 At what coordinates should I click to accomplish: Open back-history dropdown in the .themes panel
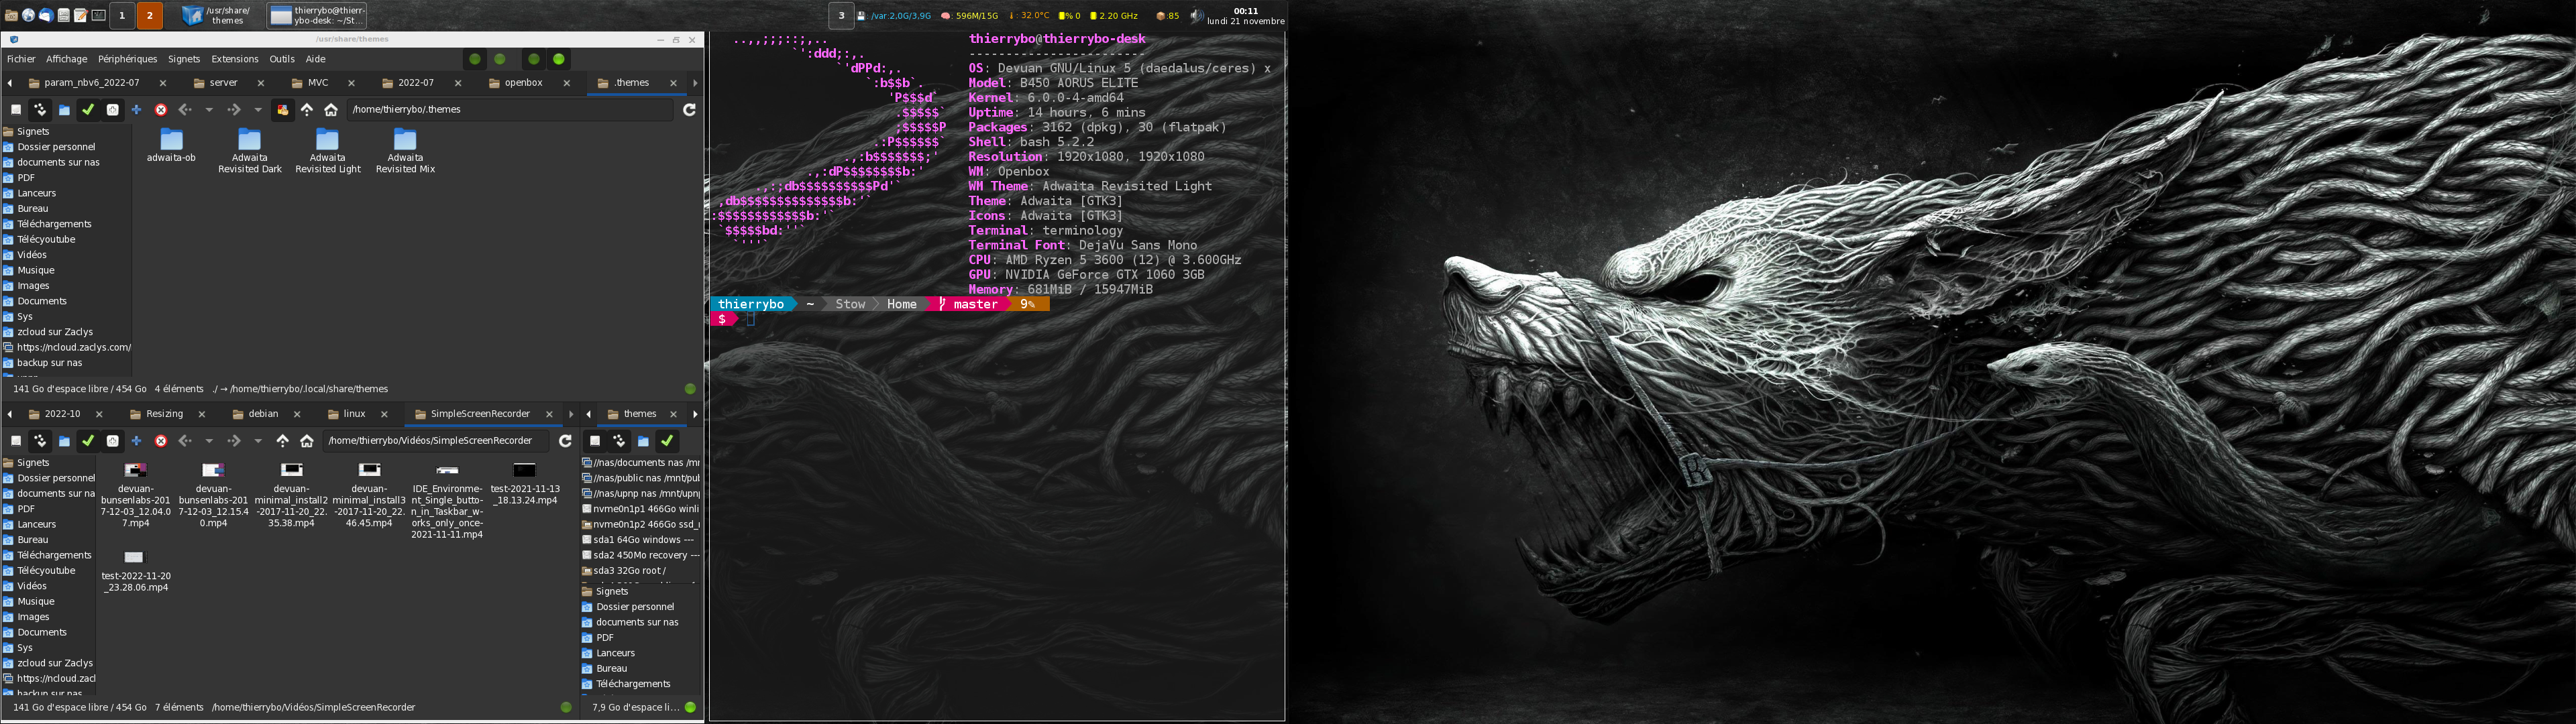click(209, 110)
